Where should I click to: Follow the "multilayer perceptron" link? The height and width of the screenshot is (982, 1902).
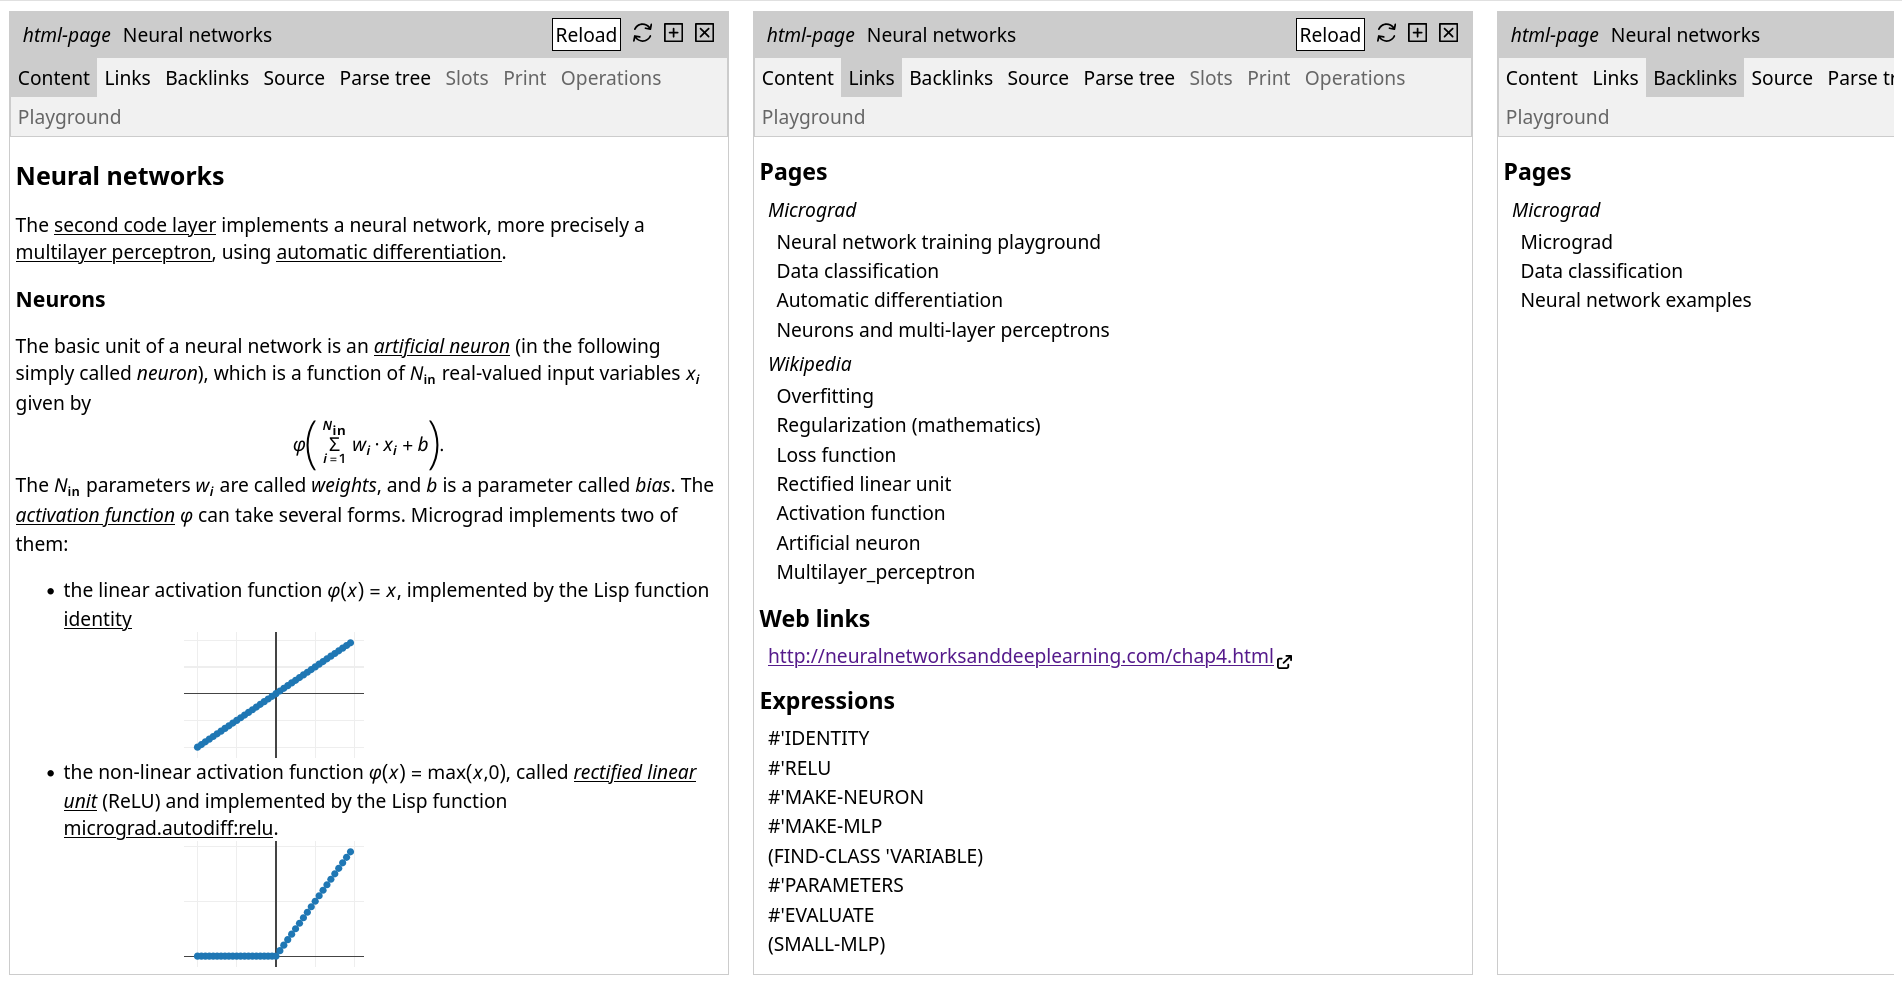point(113,252)
